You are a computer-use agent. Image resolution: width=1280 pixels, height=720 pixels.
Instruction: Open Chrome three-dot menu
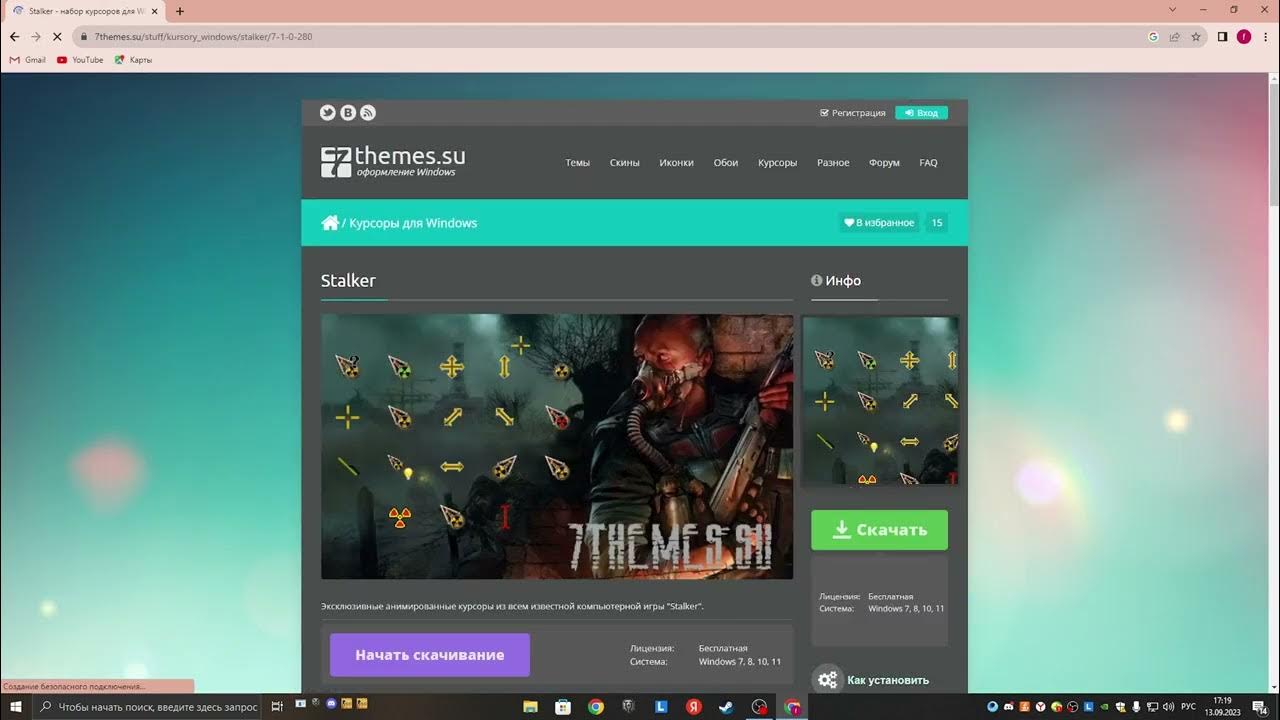[1265, 36]
